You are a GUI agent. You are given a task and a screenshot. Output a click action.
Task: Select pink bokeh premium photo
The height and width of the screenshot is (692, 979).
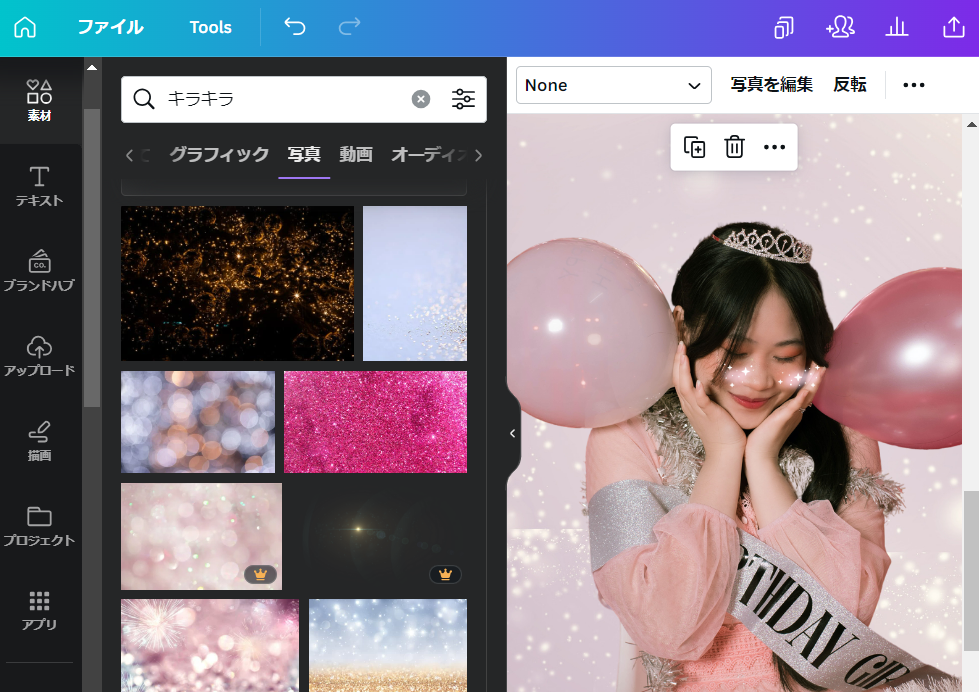click(201, 536)
